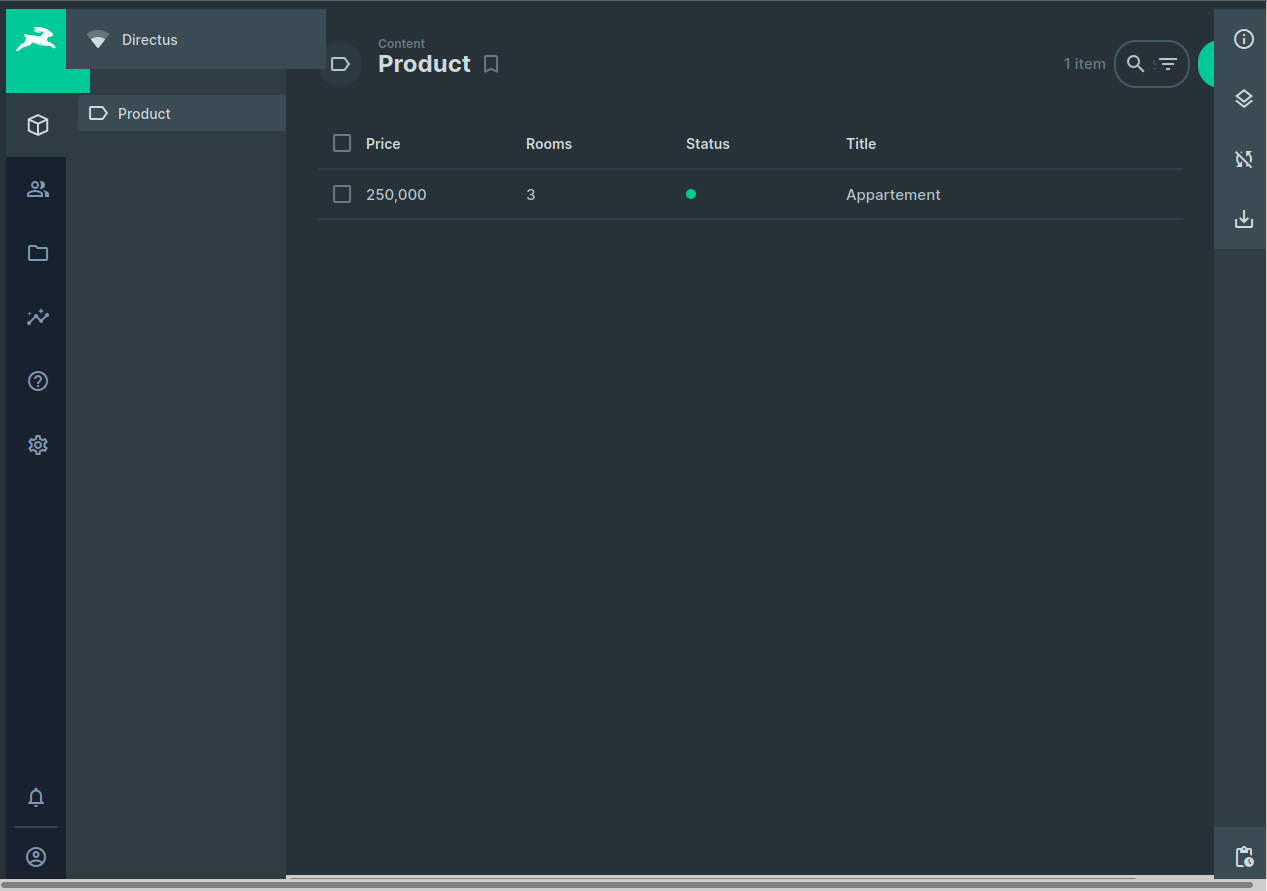Open the Settings module
This screenshot has width=1267, height=891.
point(37,445)
